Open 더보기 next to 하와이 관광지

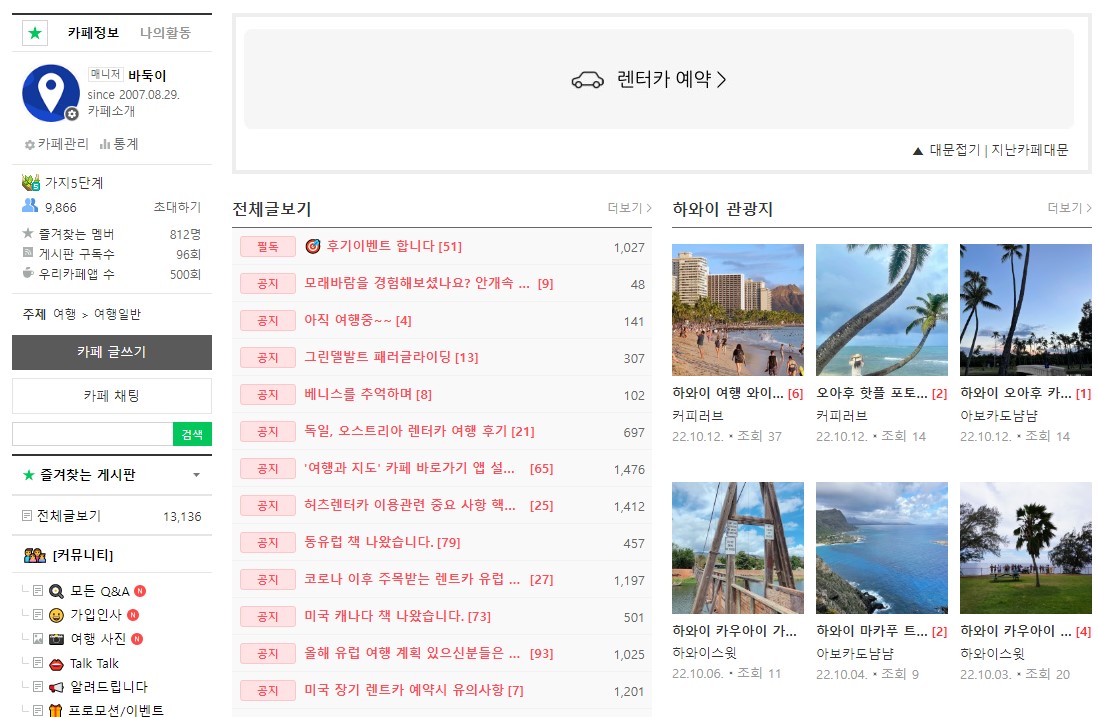(1069, 208)
